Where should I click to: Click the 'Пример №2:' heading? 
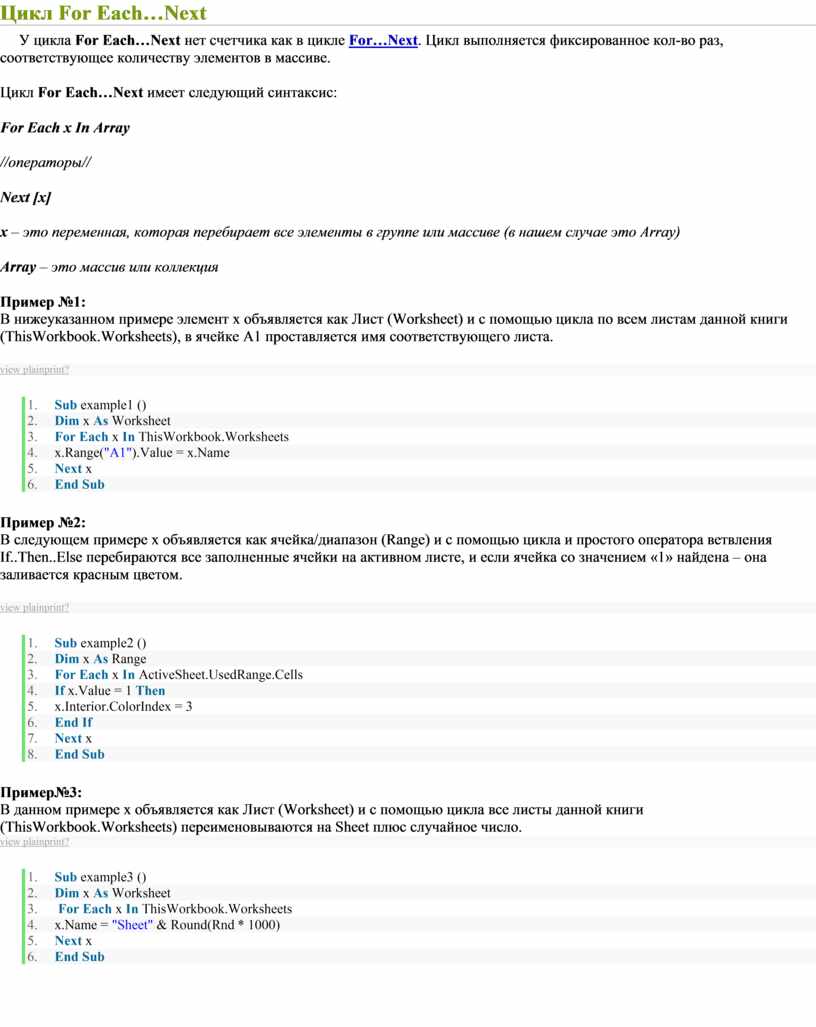pos(43,523)
